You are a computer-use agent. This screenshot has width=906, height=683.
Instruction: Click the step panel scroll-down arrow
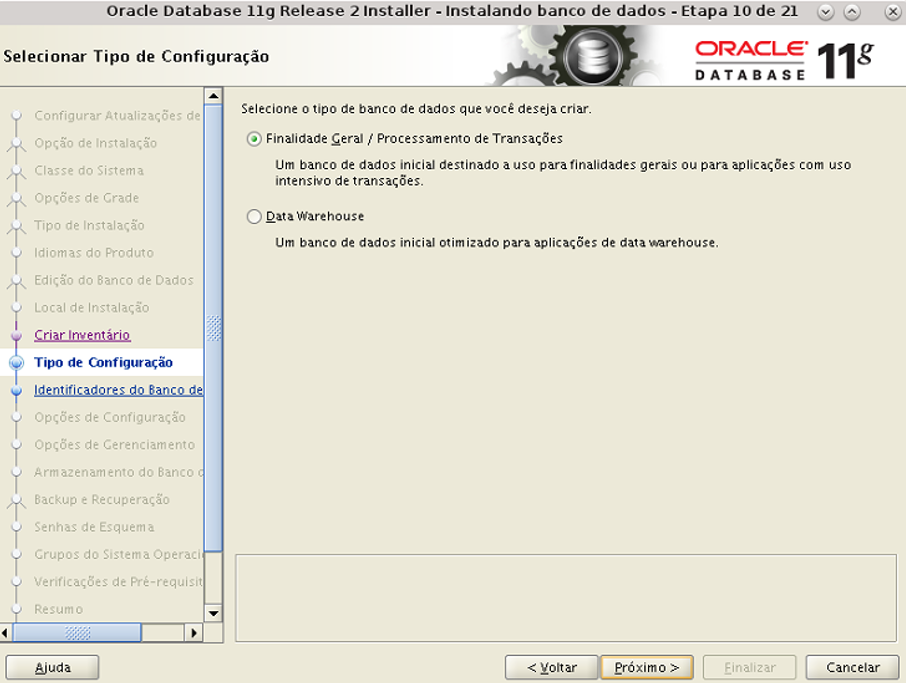[x=213, y=613]
